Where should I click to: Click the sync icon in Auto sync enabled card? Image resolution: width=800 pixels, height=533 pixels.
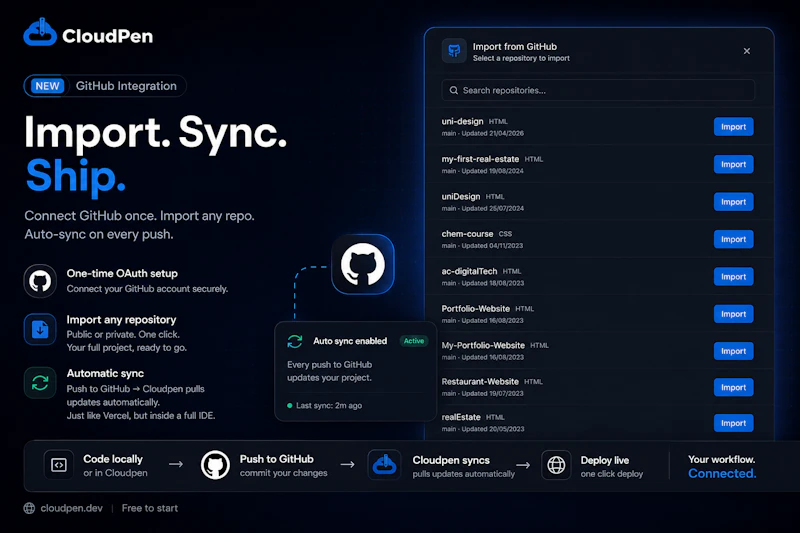(x=295, y=341)
